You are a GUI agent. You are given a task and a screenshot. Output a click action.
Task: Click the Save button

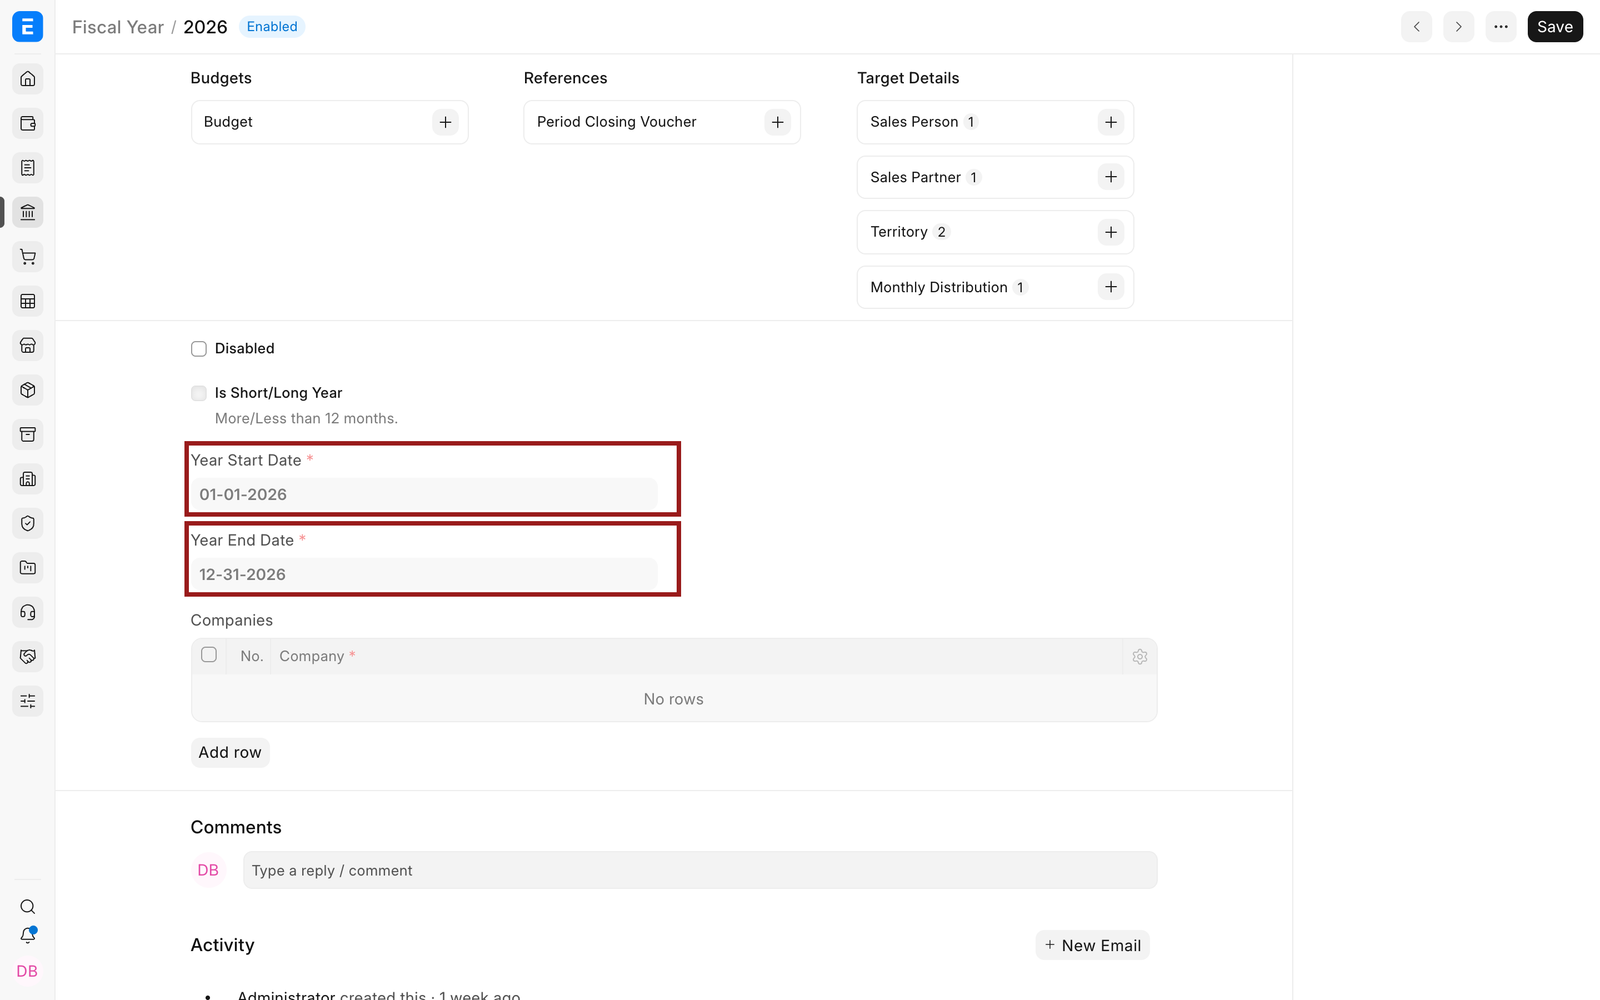coord(1555,27)
